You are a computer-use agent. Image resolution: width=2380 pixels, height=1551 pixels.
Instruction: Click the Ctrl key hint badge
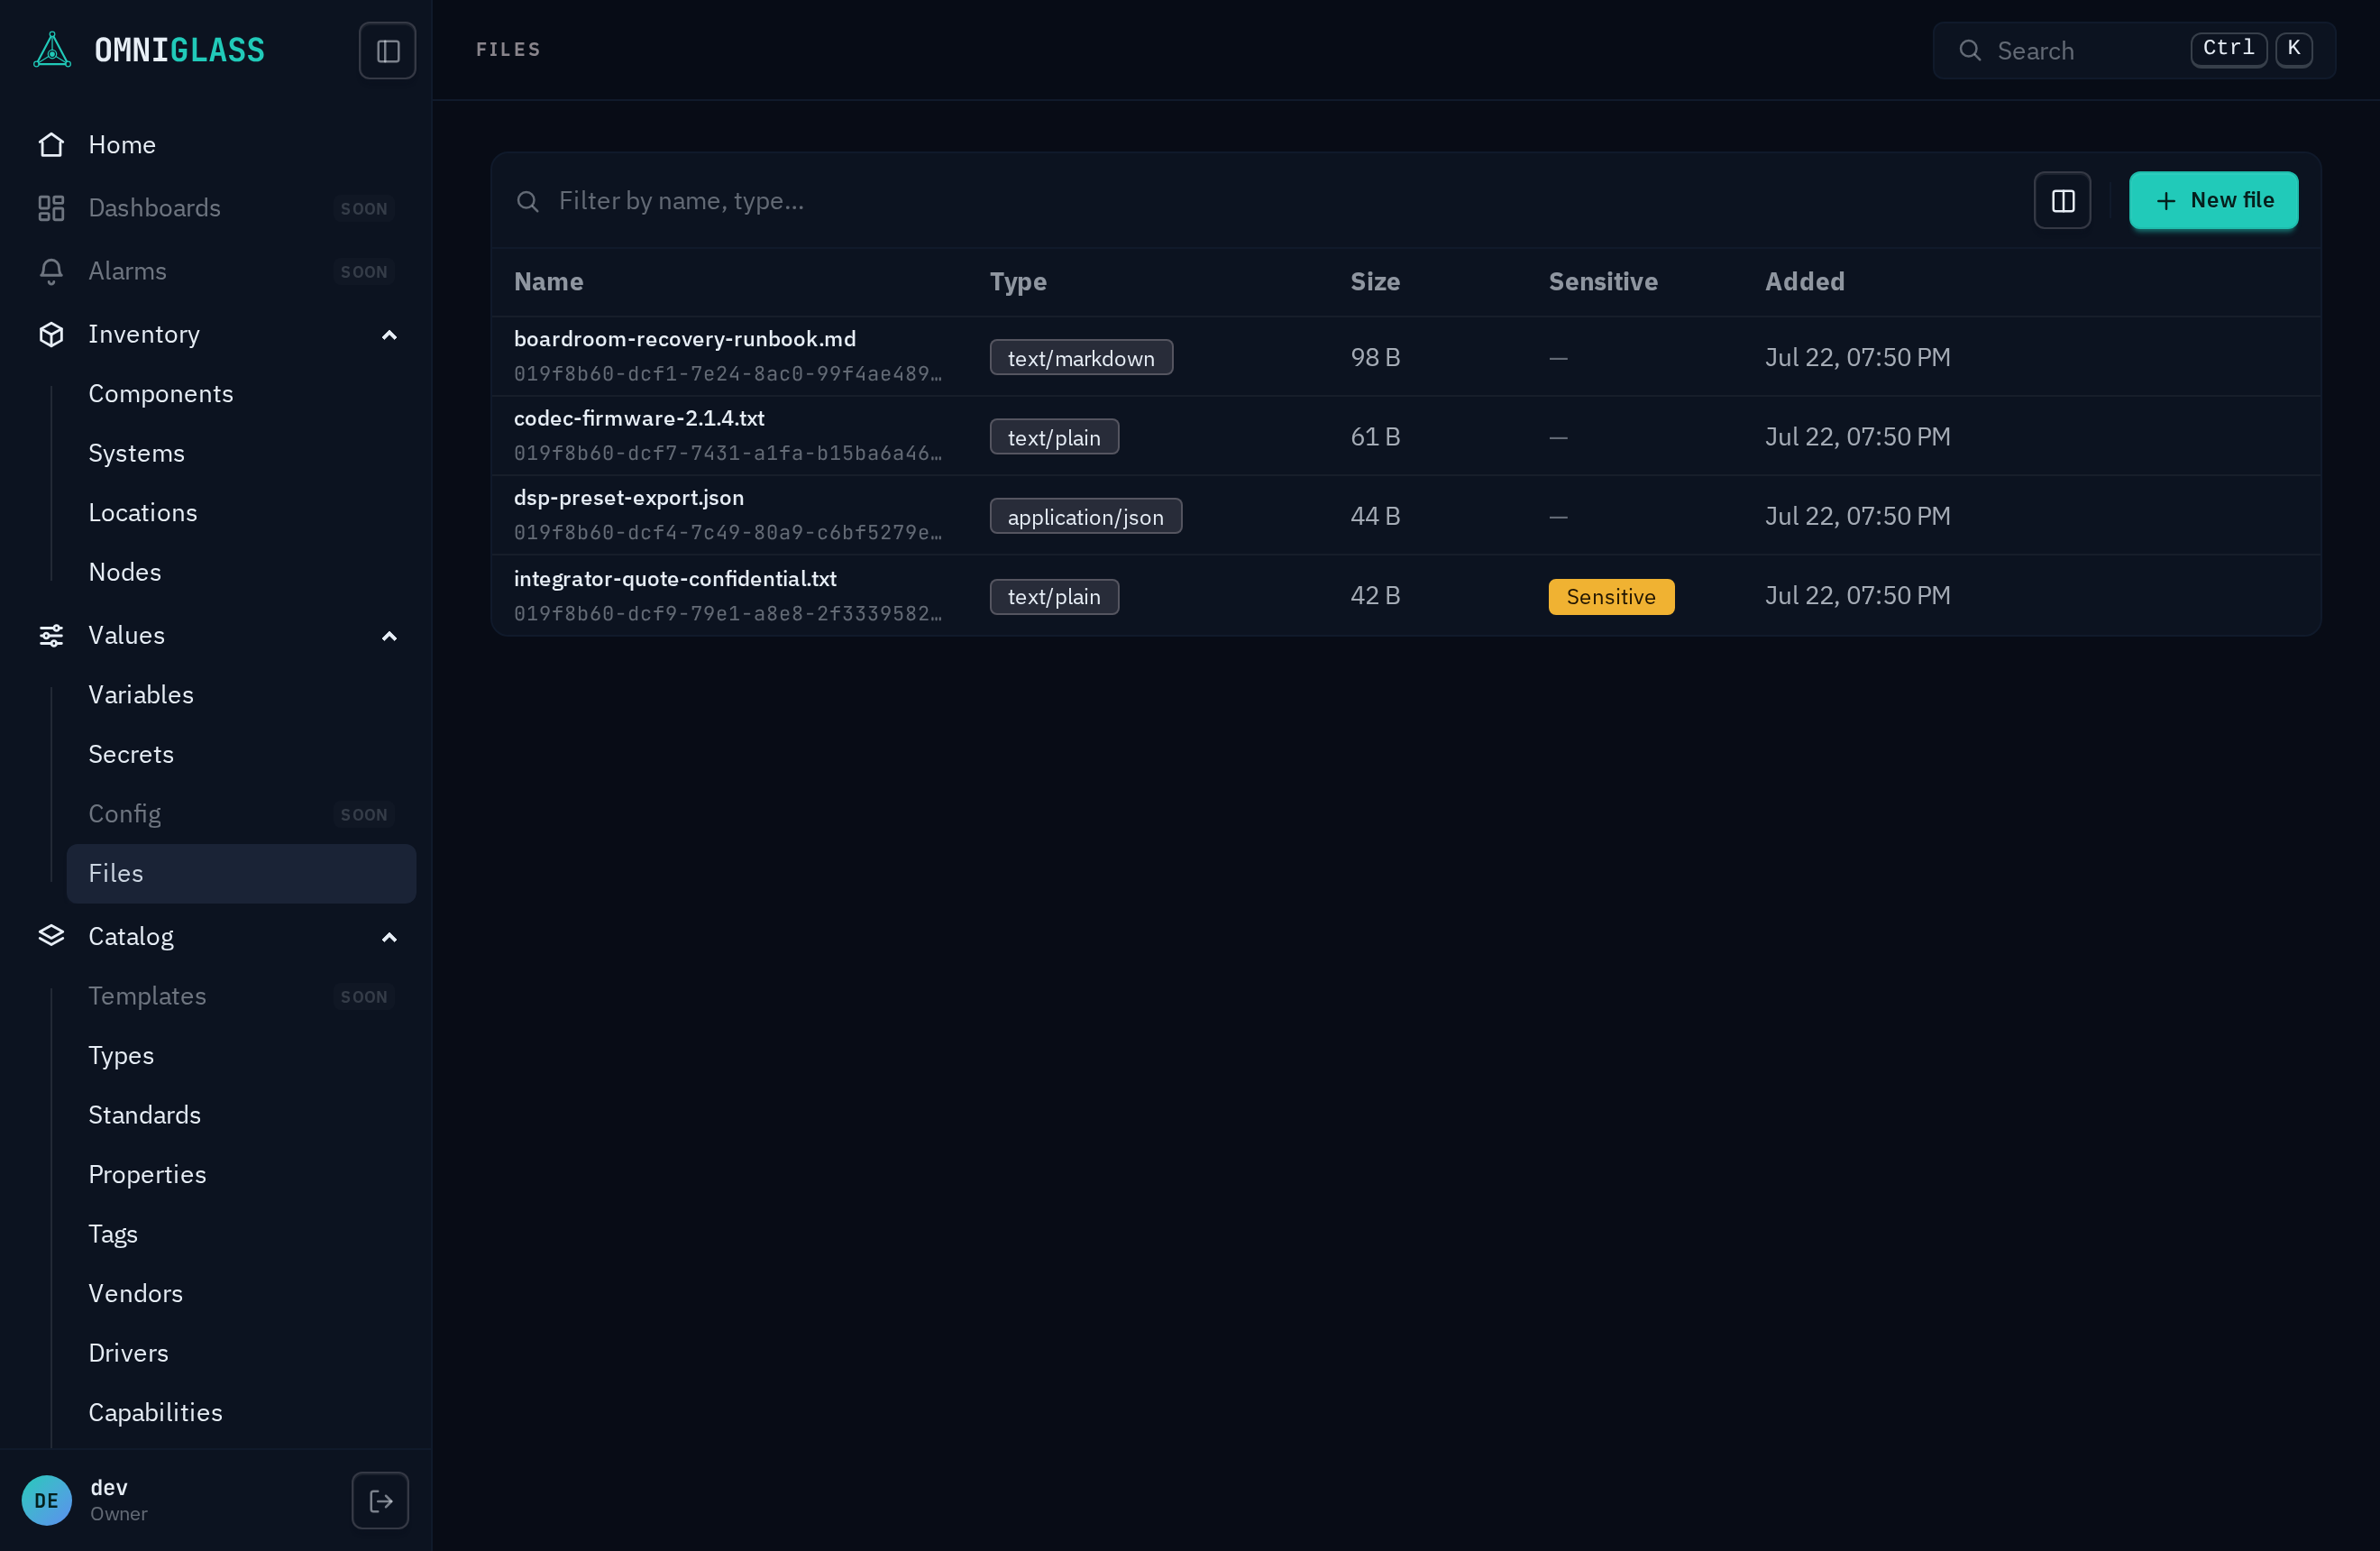[x=2228, y=49]
